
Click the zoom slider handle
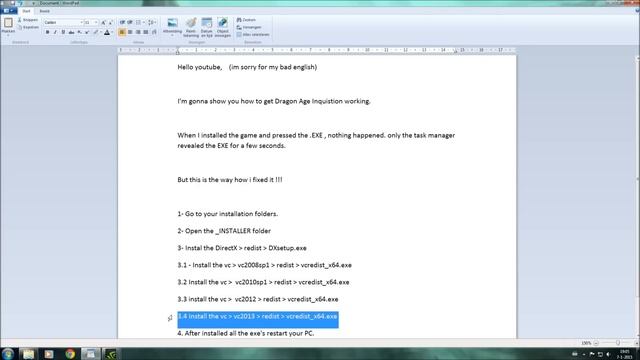[x=618, y=343]
